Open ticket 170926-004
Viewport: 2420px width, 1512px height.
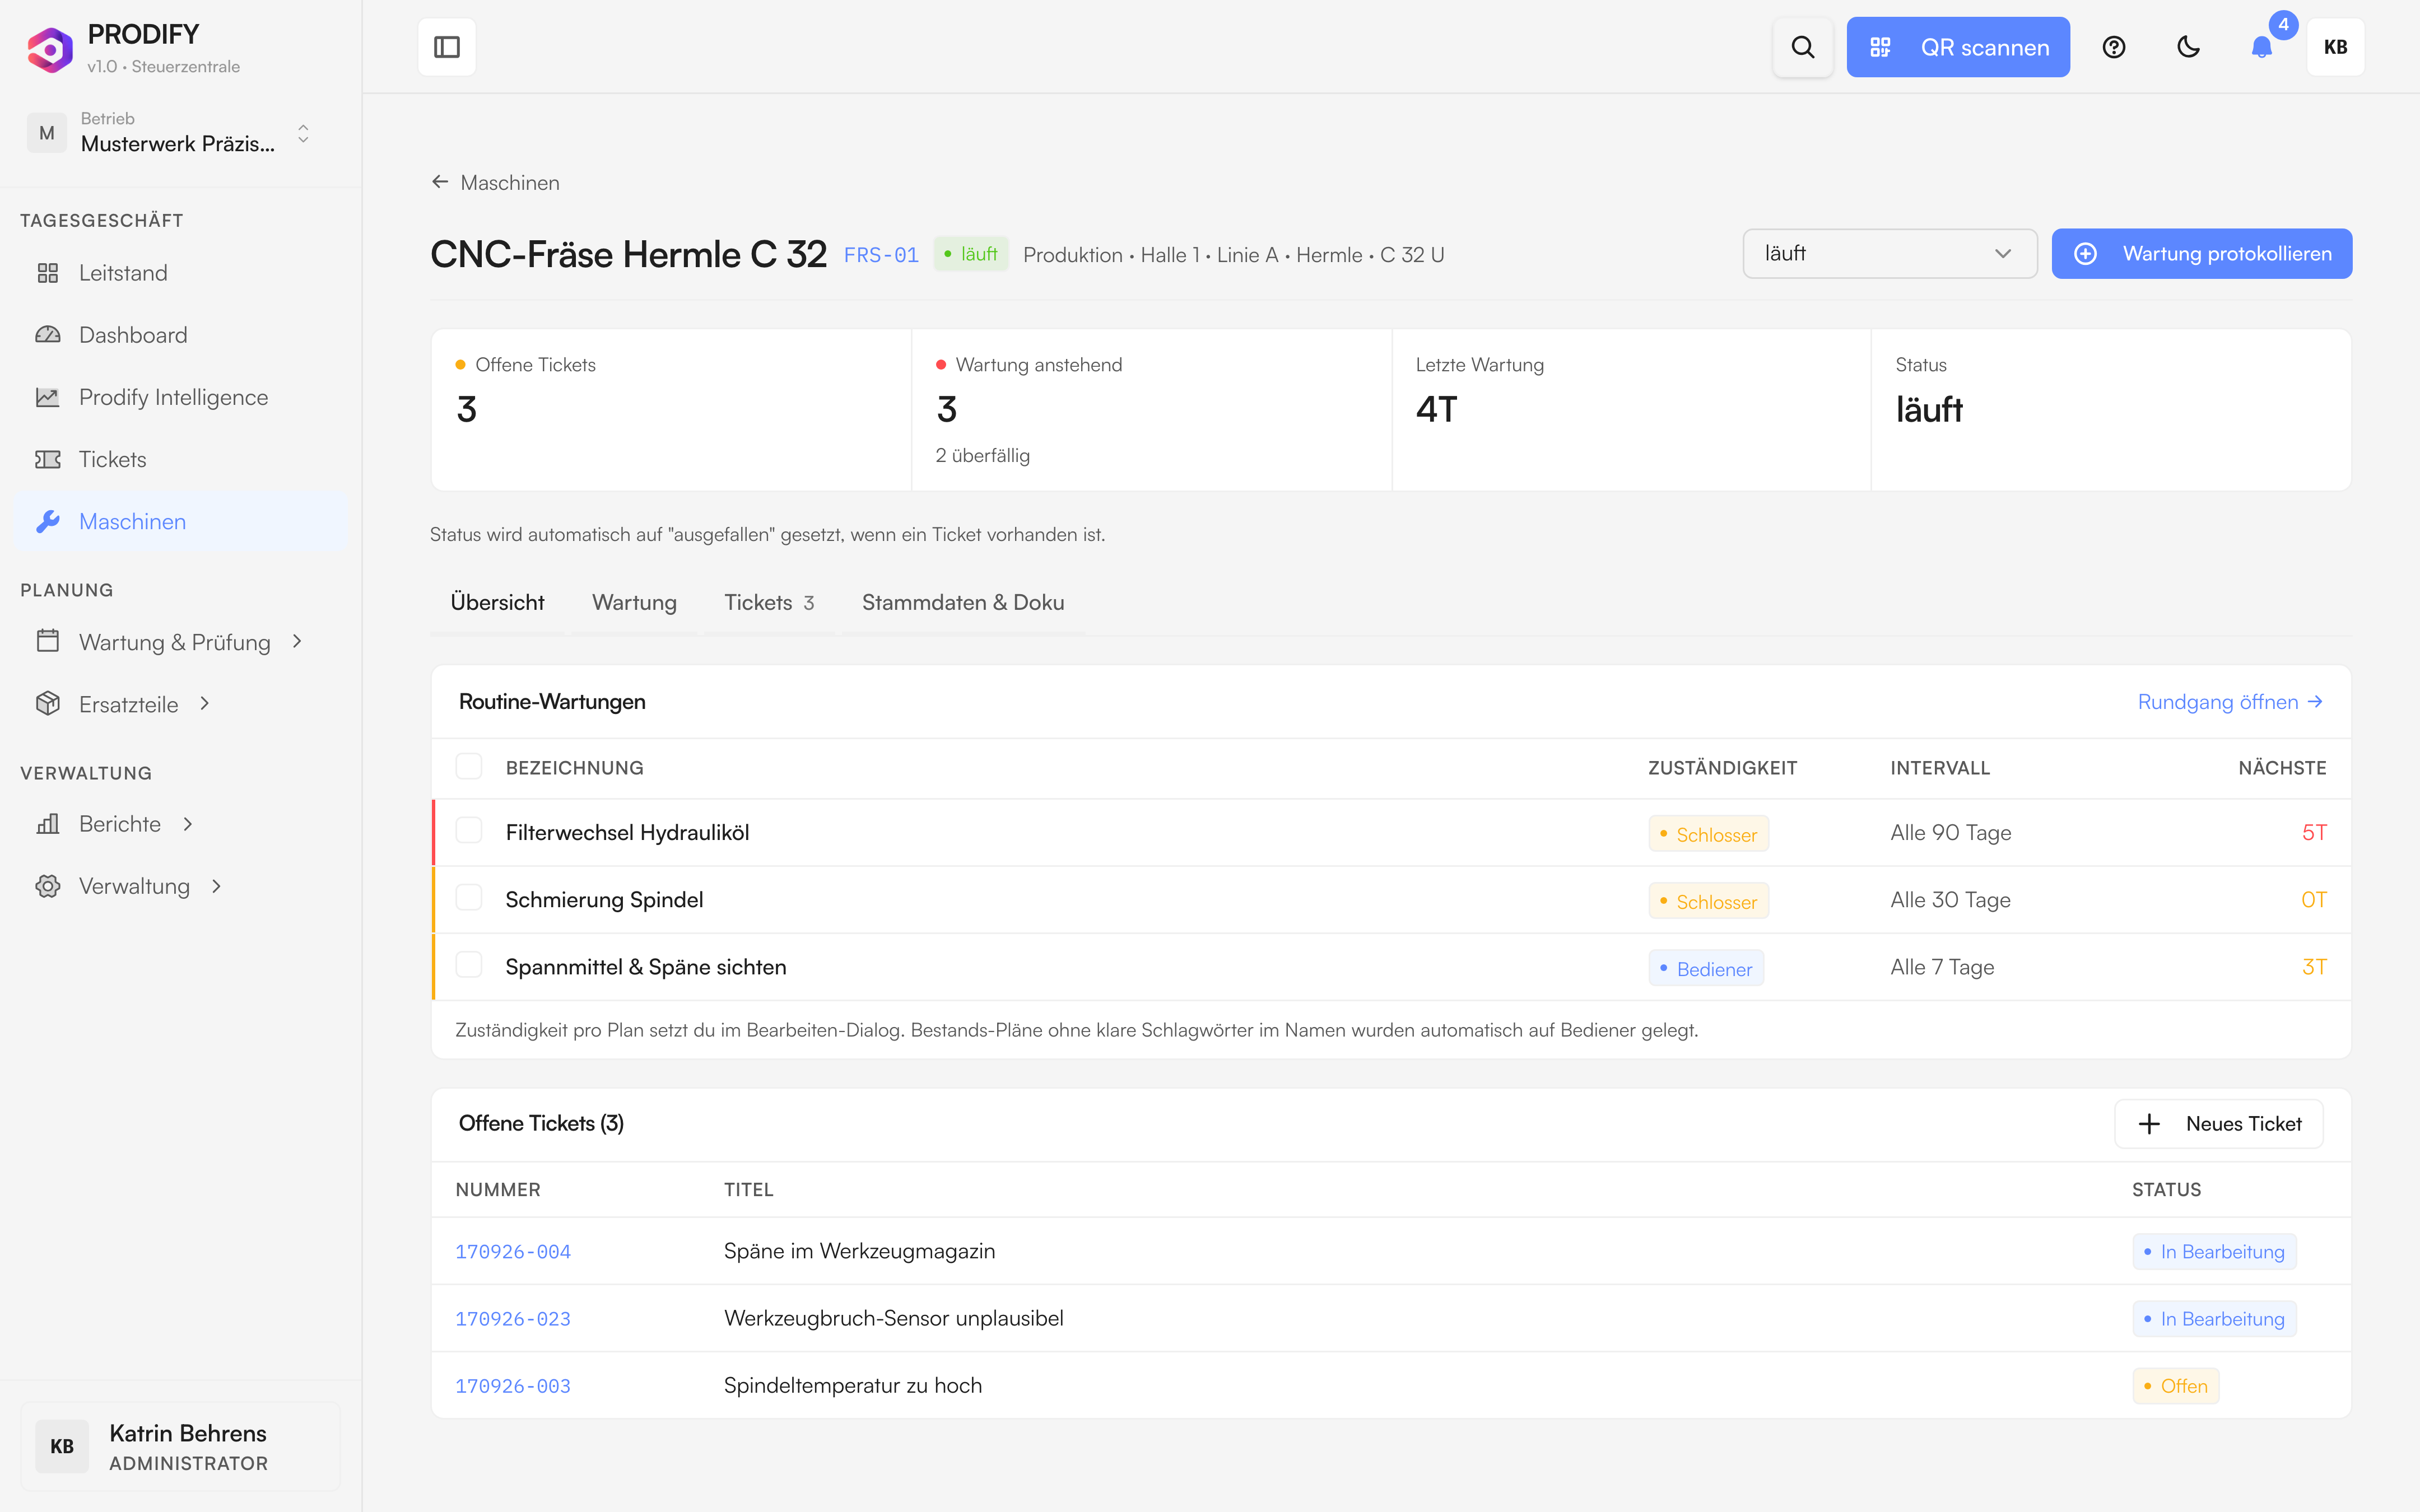[513, 1252]
